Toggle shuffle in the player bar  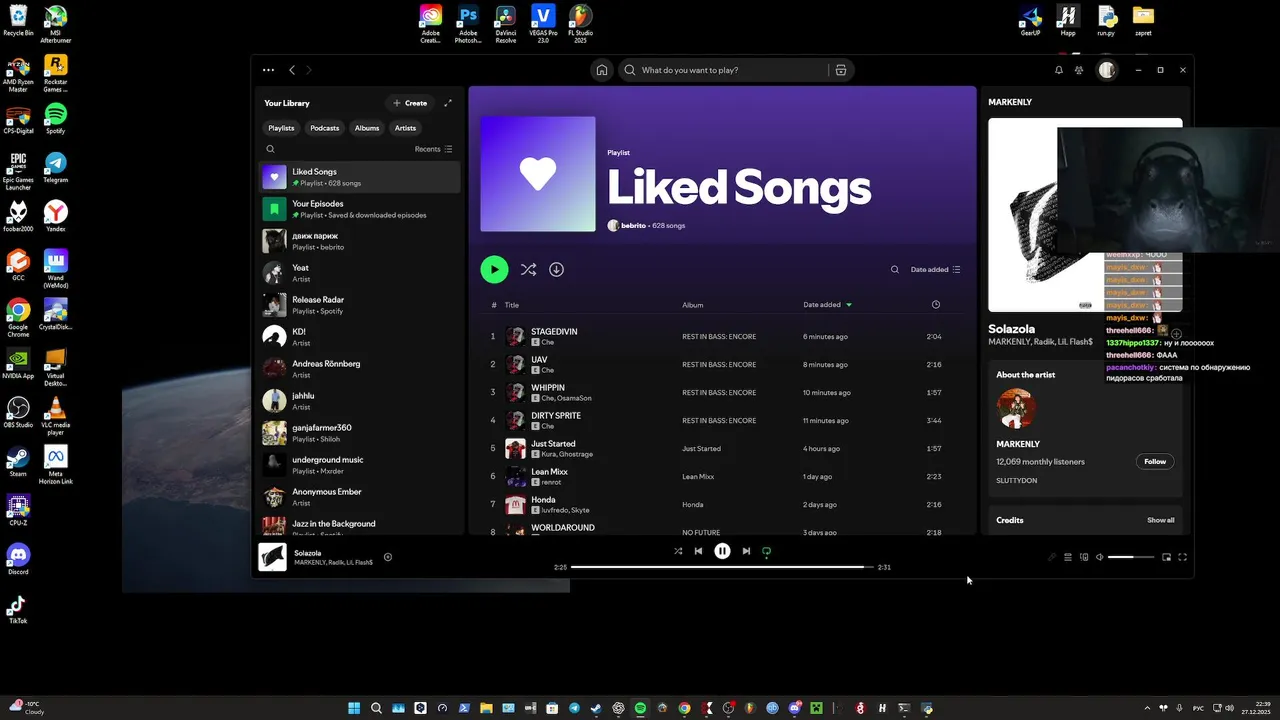tap(678, 551)
